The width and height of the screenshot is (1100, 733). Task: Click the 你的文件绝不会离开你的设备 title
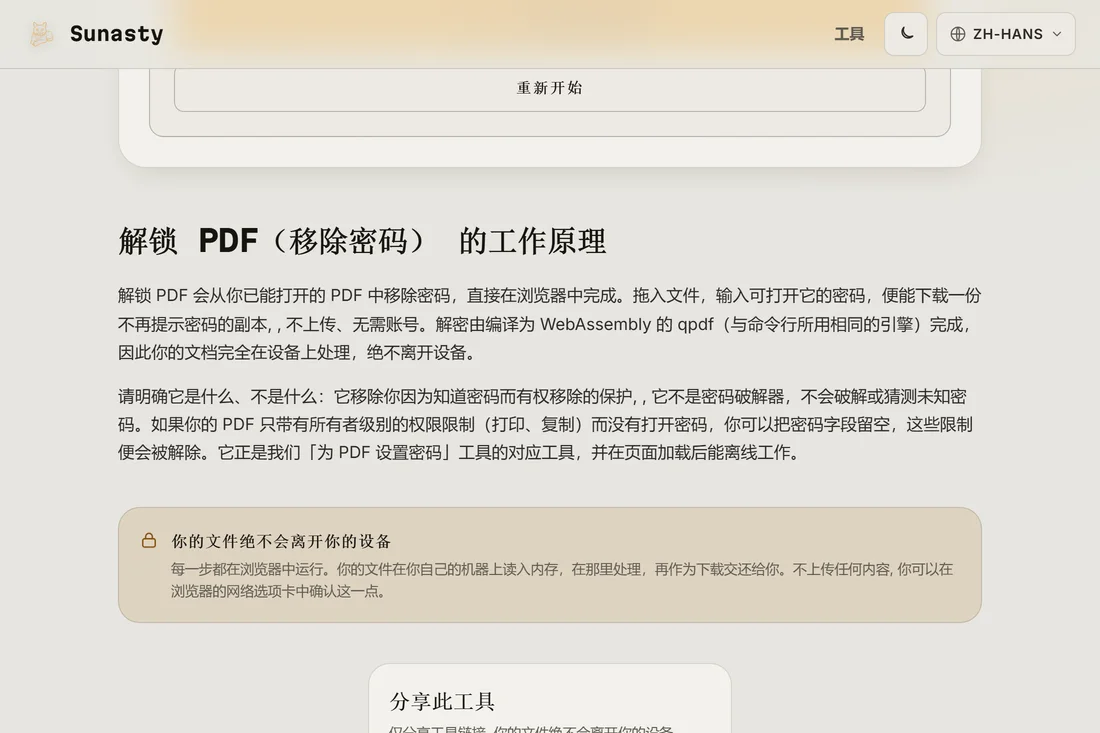pyautogui.click(x=281, y=542)
